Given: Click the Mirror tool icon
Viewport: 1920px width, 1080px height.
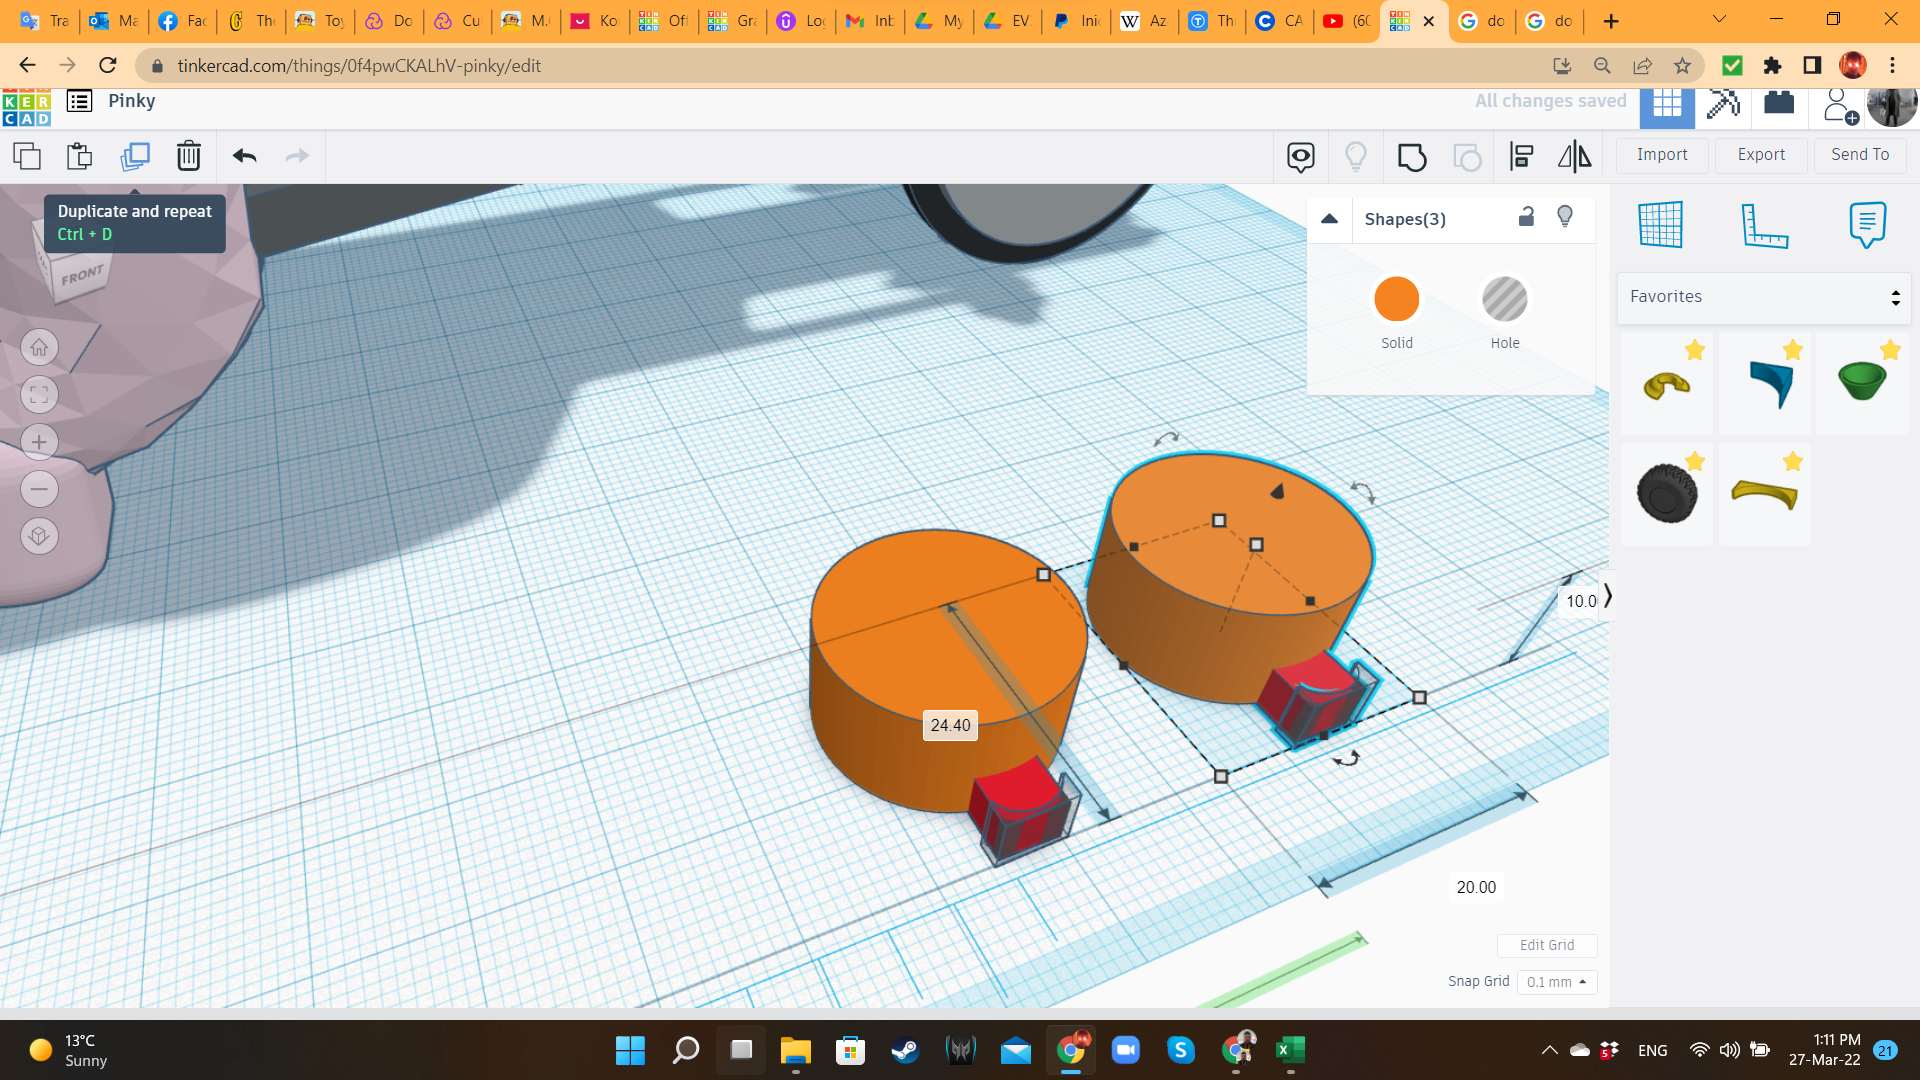Looking at the screenshot, I should [1574, 157].
